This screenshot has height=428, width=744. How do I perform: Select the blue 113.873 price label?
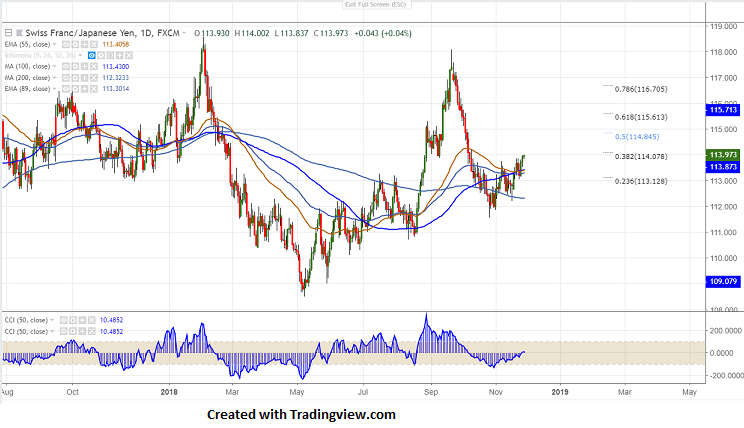coord(723,167)
